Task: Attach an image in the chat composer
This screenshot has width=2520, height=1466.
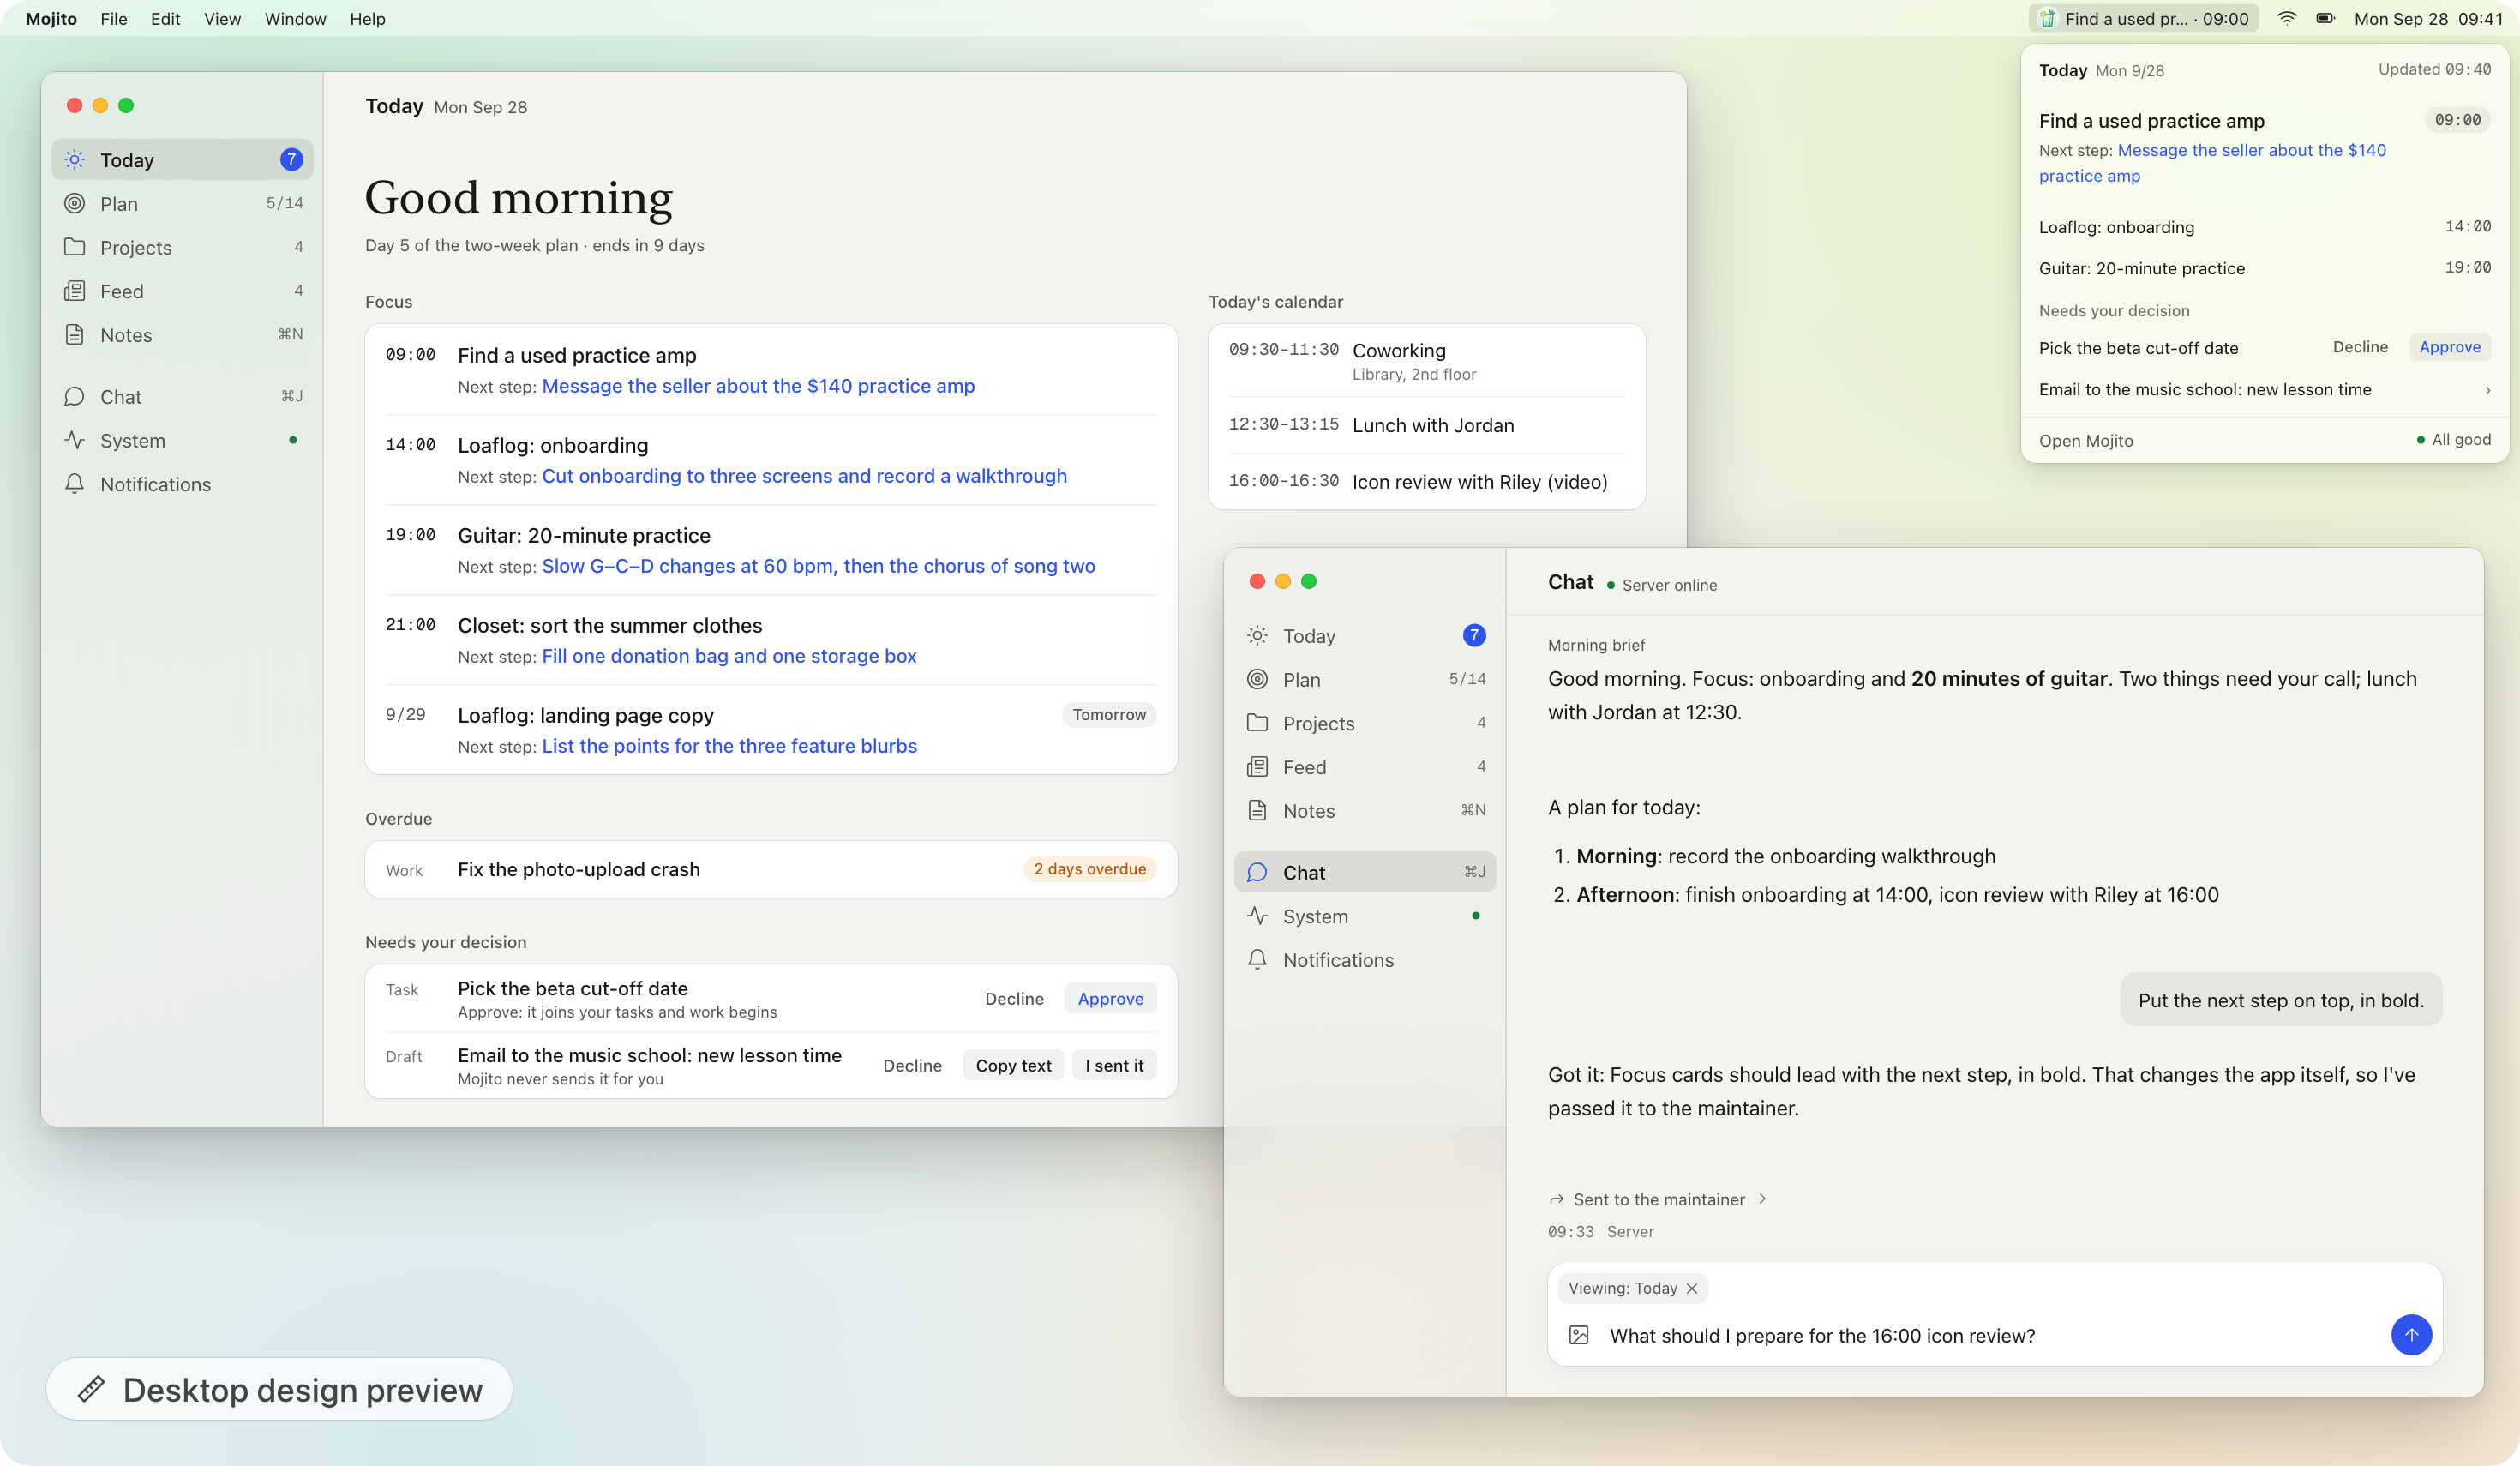Action: pyautogui.click(x=1579, y=1335)
